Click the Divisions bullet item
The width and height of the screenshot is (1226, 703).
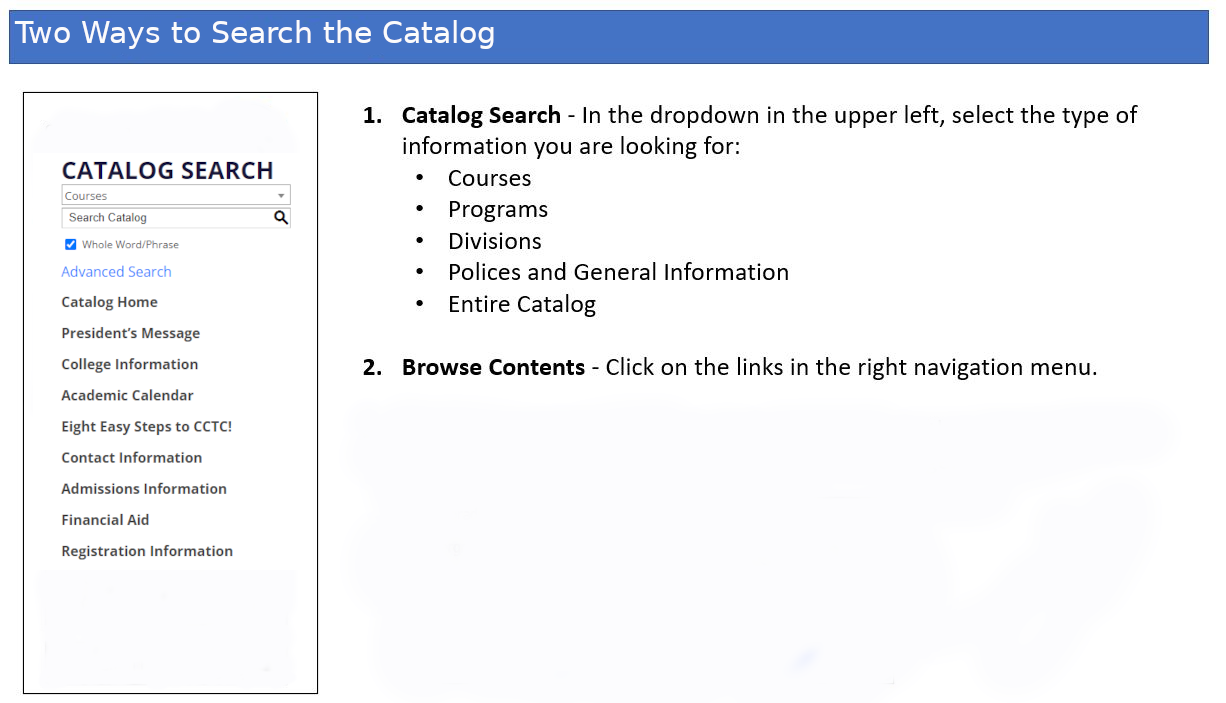[x=494, y=242]
